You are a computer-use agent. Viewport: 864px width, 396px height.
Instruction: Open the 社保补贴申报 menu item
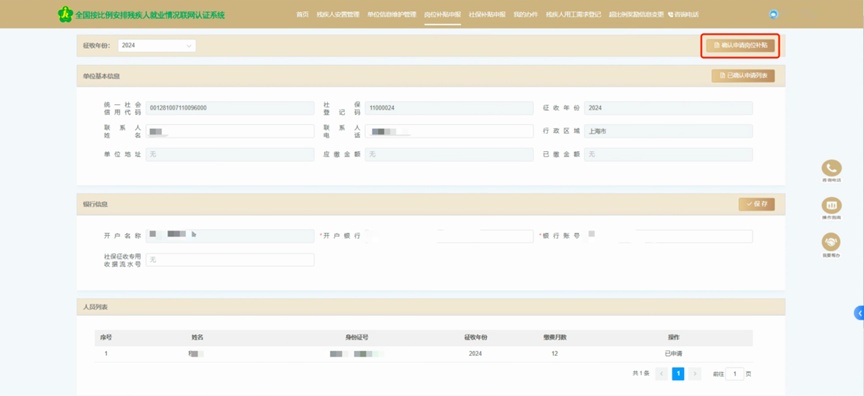tap(487, 14)
